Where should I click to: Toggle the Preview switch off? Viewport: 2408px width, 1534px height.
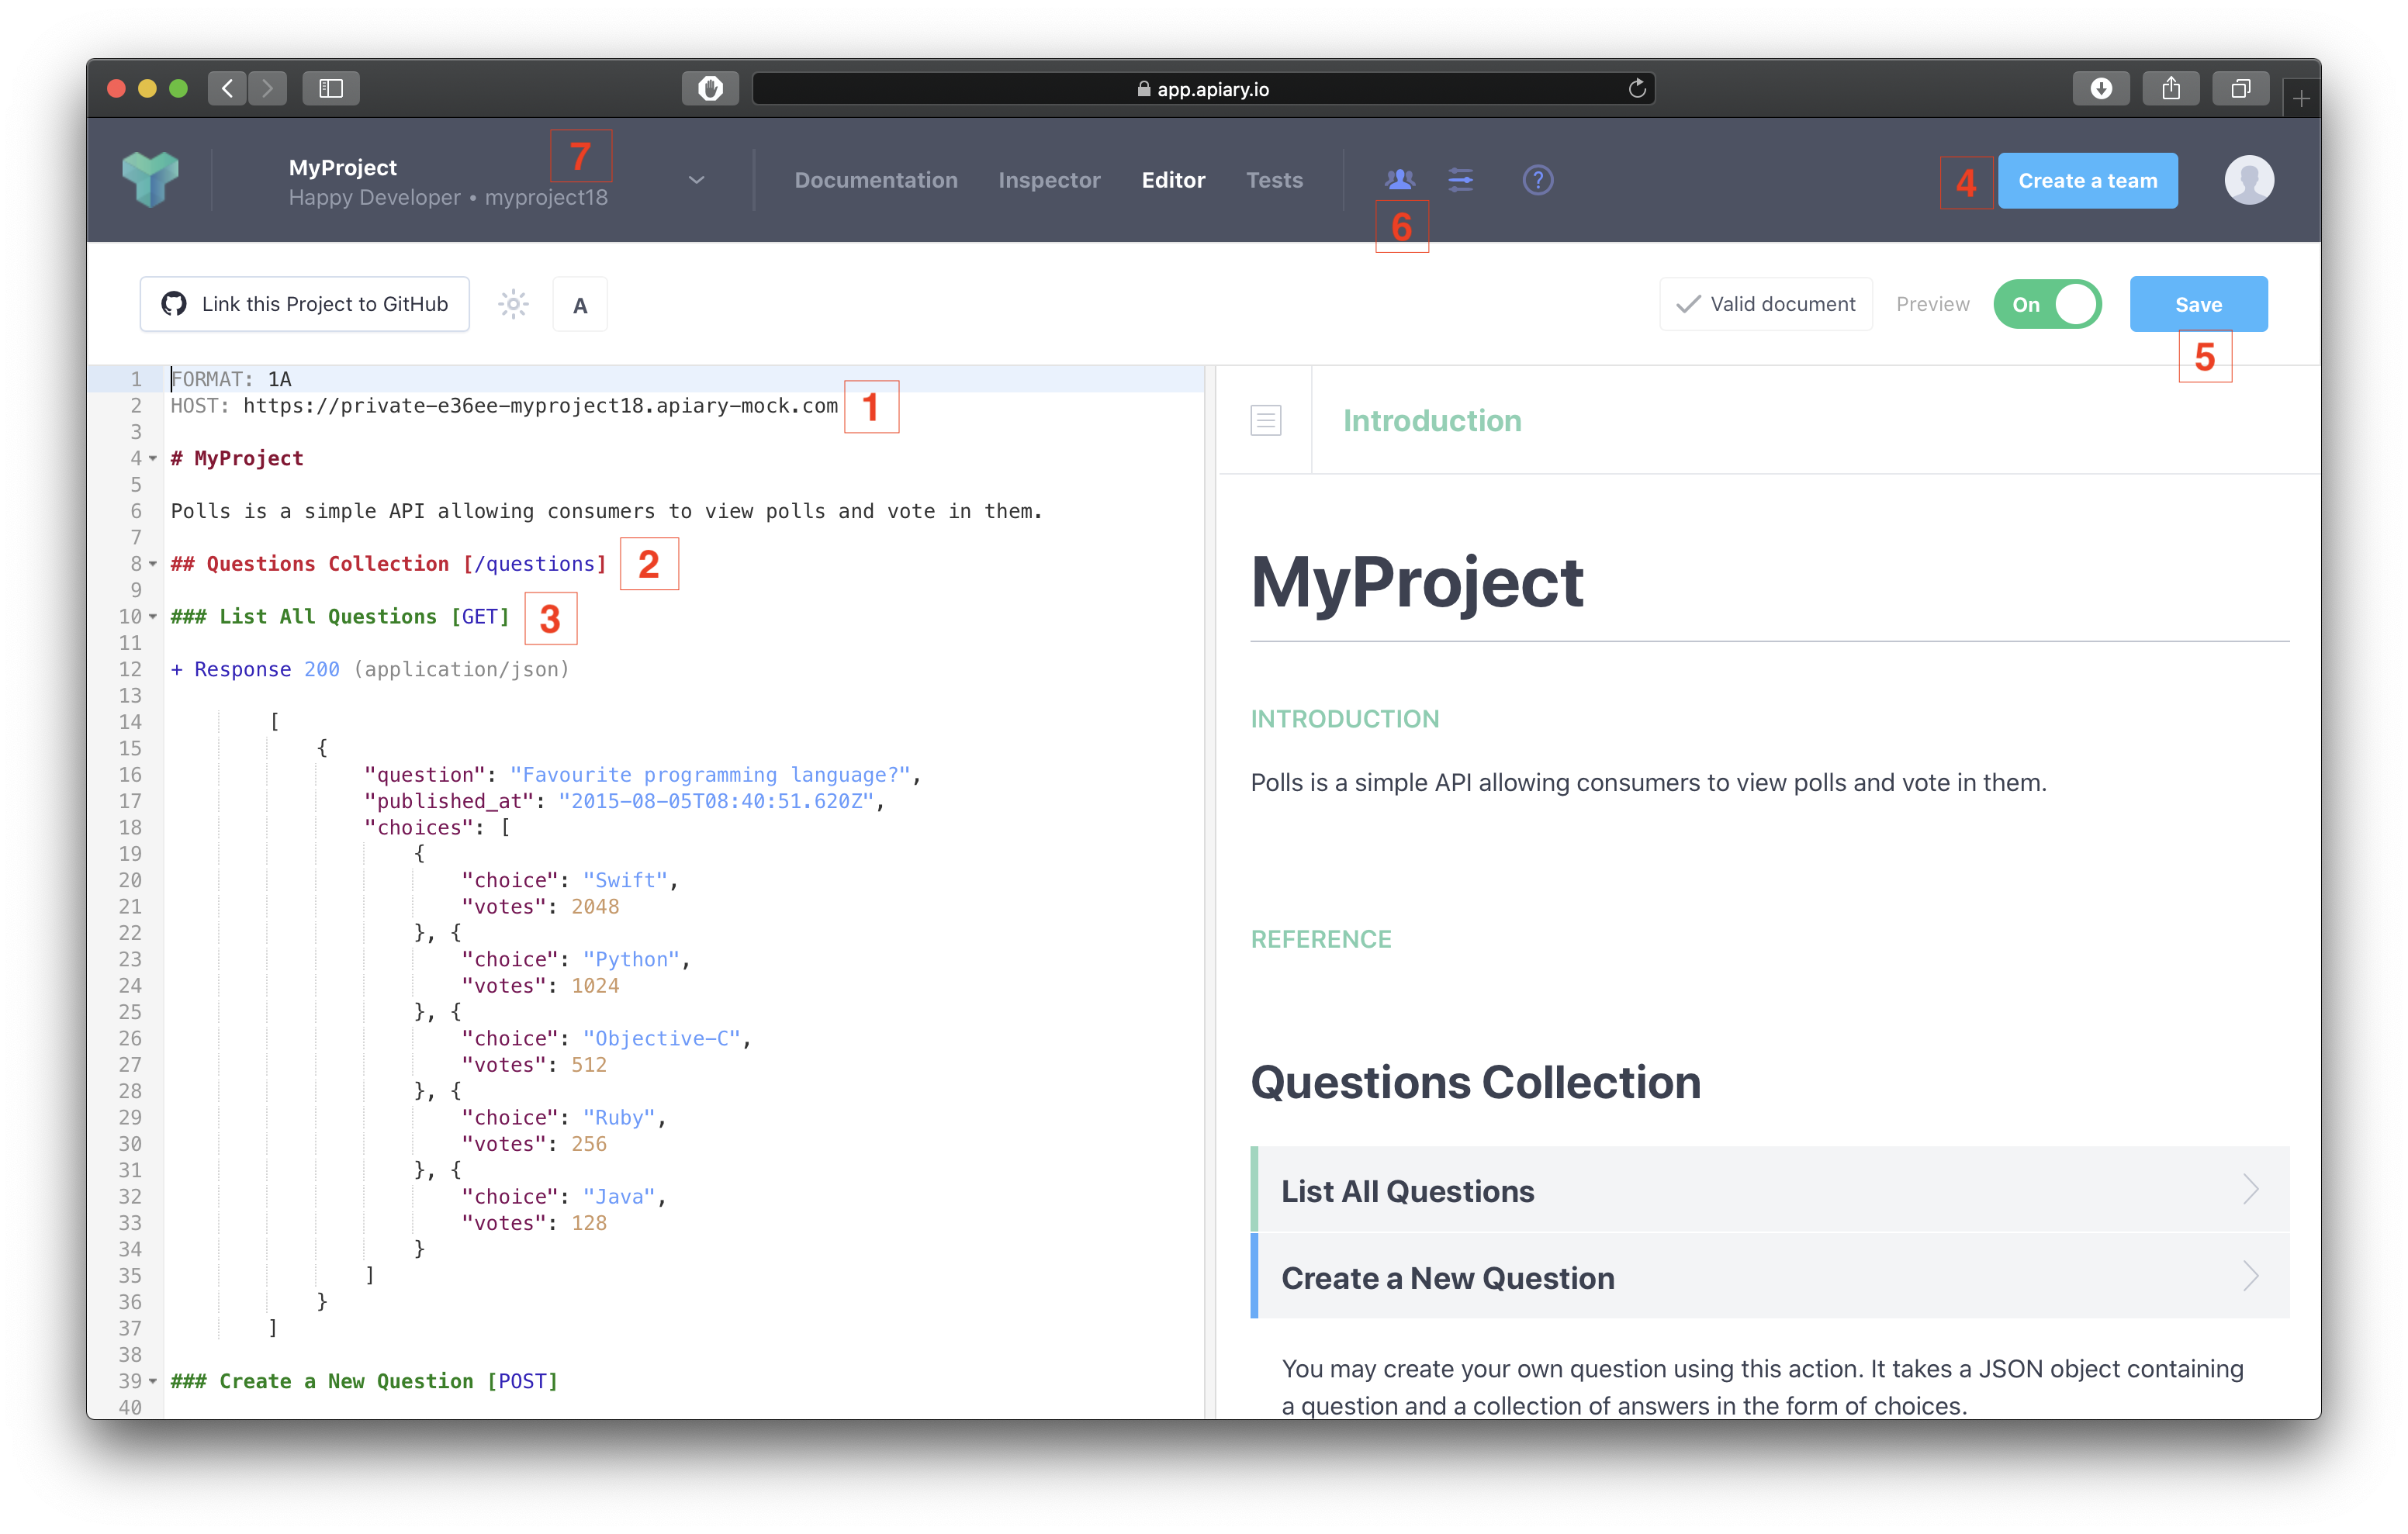[2047, 304]
